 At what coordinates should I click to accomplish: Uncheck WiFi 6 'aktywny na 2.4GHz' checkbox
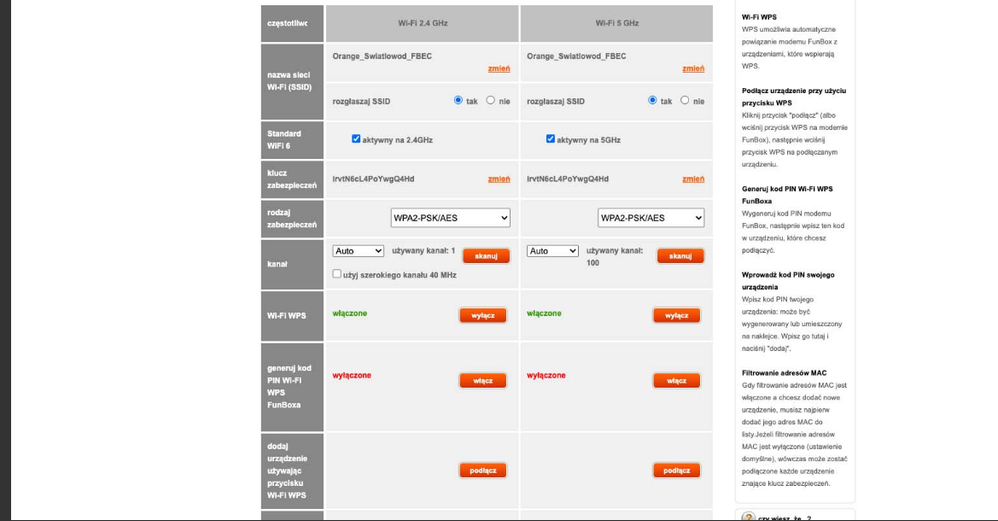356,139
